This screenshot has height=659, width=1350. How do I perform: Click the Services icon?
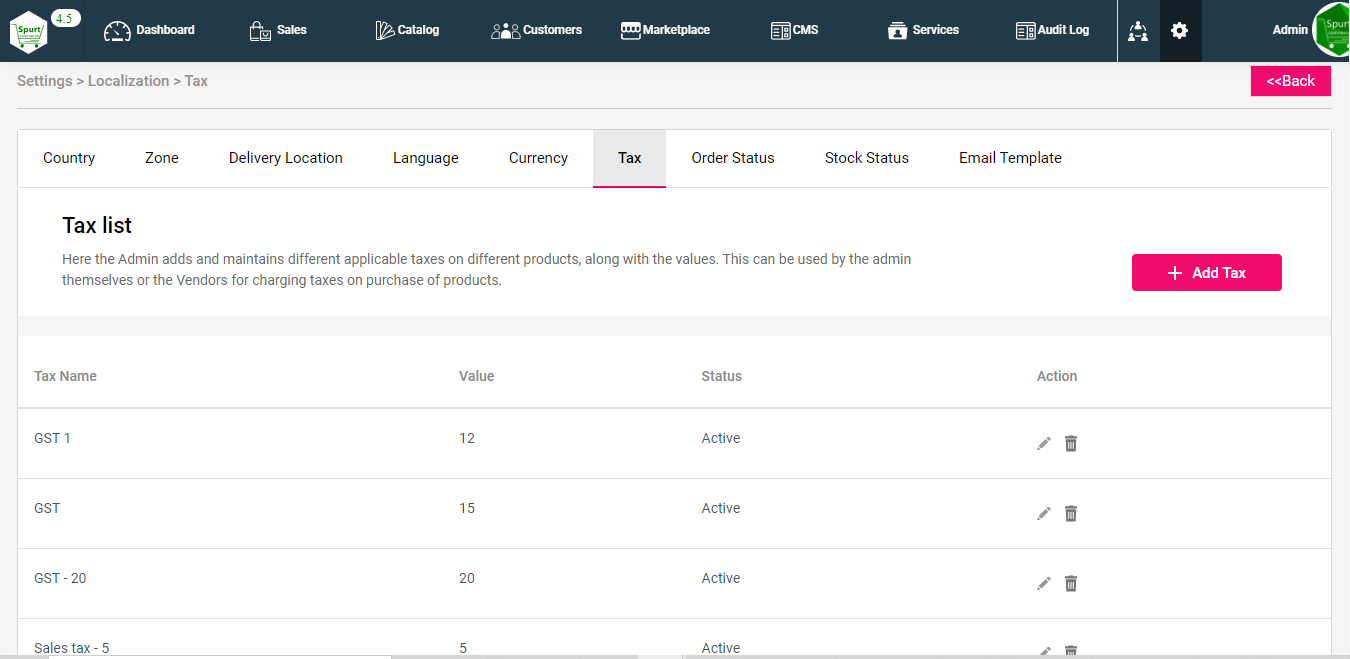tap(898, 31)
